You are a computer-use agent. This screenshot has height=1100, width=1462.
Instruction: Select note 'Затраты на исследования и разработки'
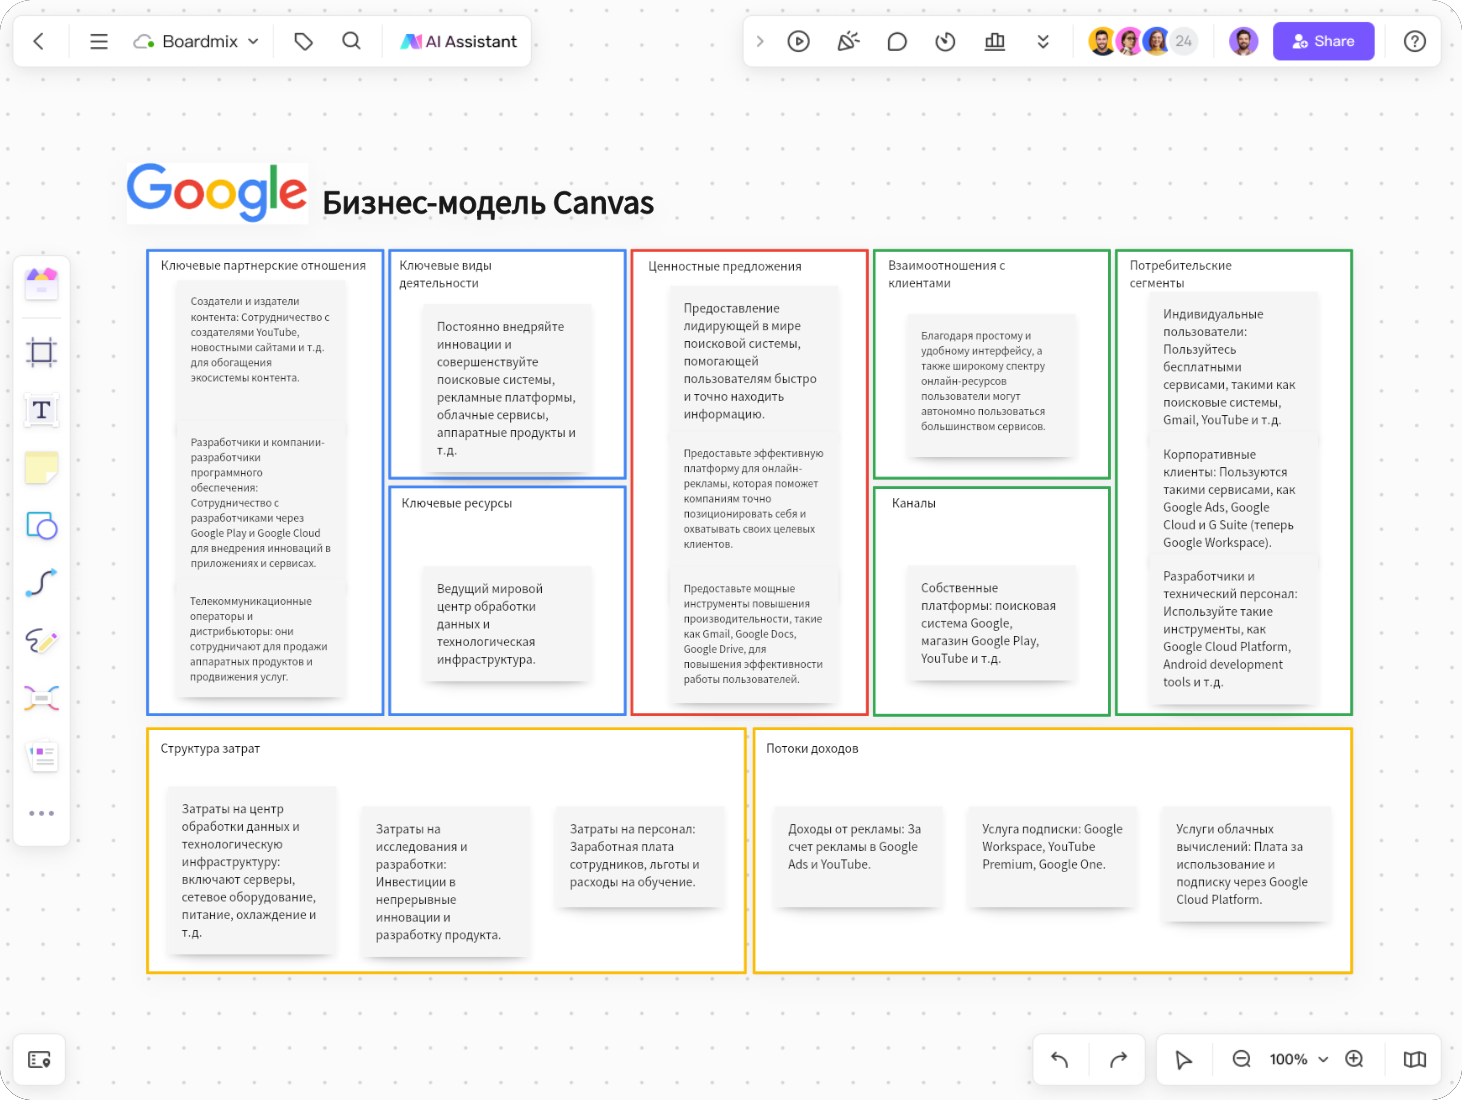point(446,881)
